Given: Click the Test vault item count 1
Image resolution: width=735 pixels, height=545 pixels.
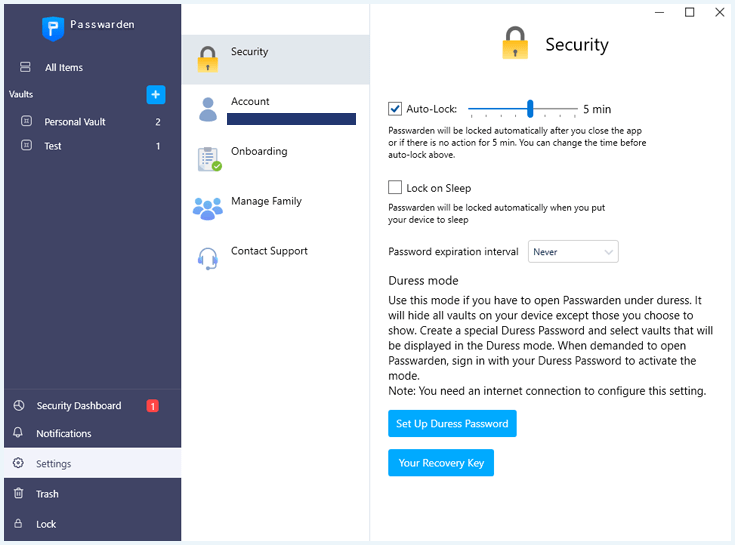Looking at the screenshot, I should pyautogui.click(x=158, y=146).
